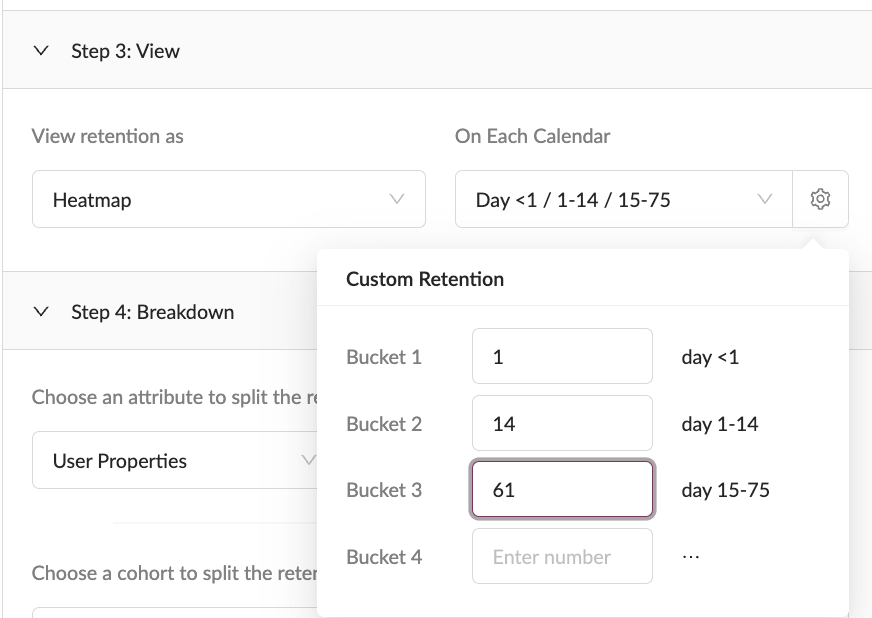Viewport: 872px width, 618px height.
Task: Collapse the Step 3: View chevron
Action: click(41, 51)
